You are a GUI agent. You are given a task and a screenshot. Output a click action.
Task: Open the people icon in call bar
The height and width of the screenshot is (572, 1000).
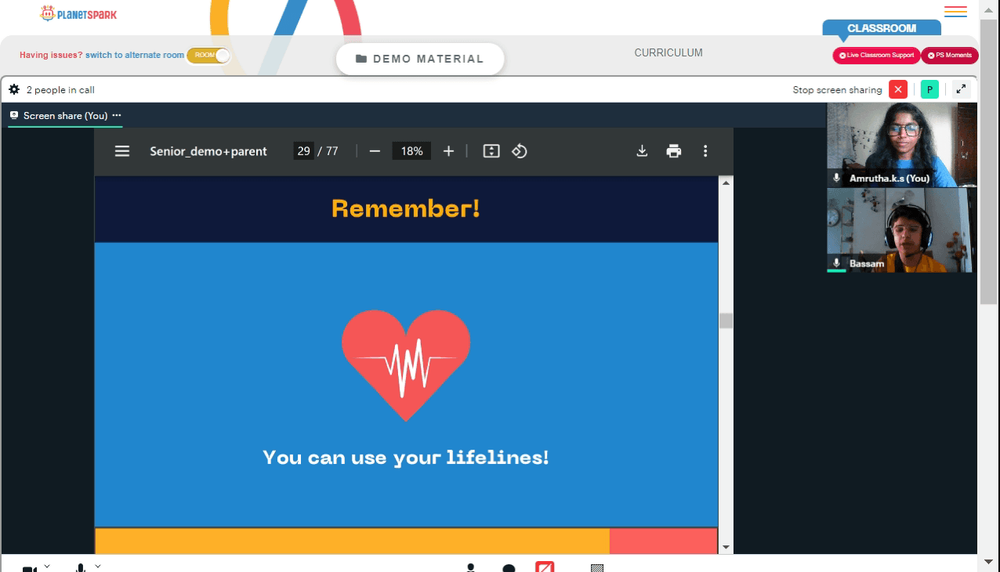pos(471,568)
